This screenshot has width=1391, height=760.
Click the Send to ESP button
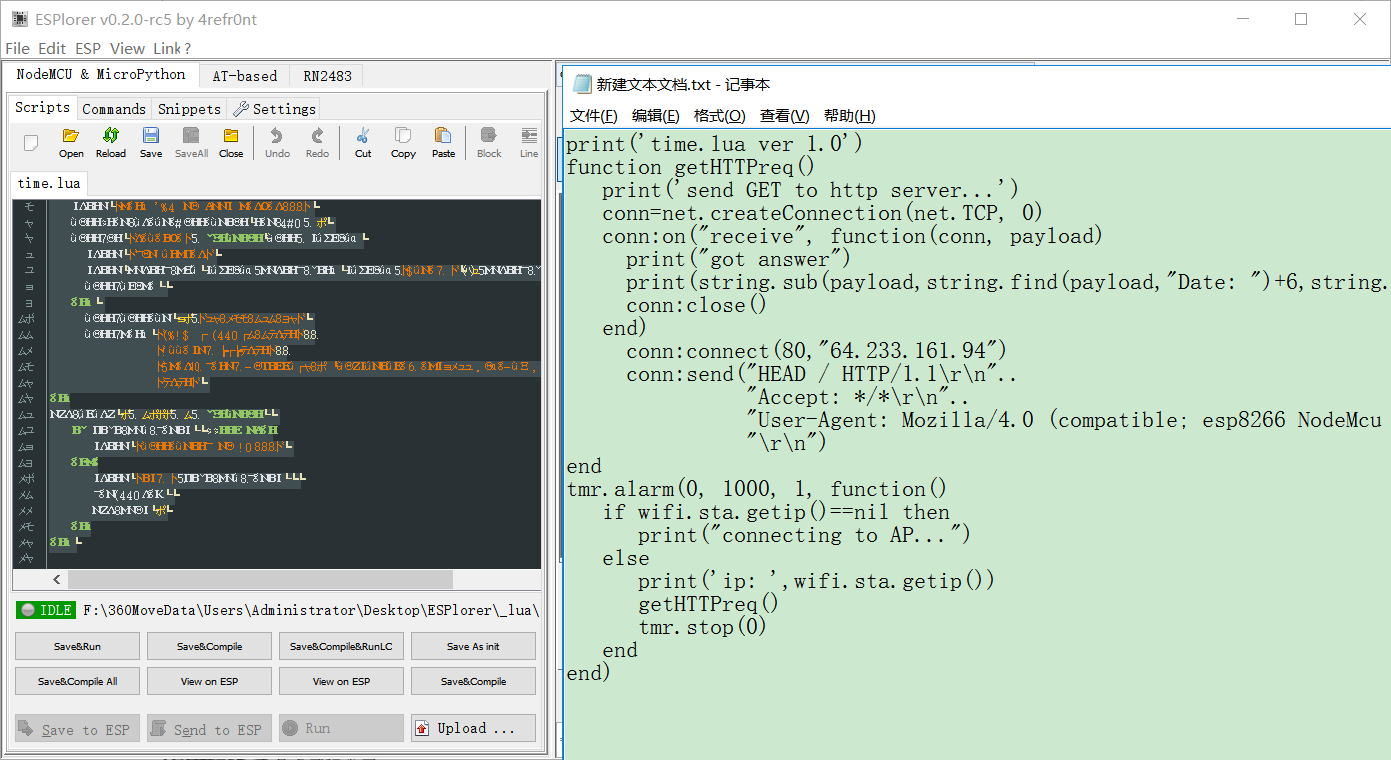click(209, 728)
